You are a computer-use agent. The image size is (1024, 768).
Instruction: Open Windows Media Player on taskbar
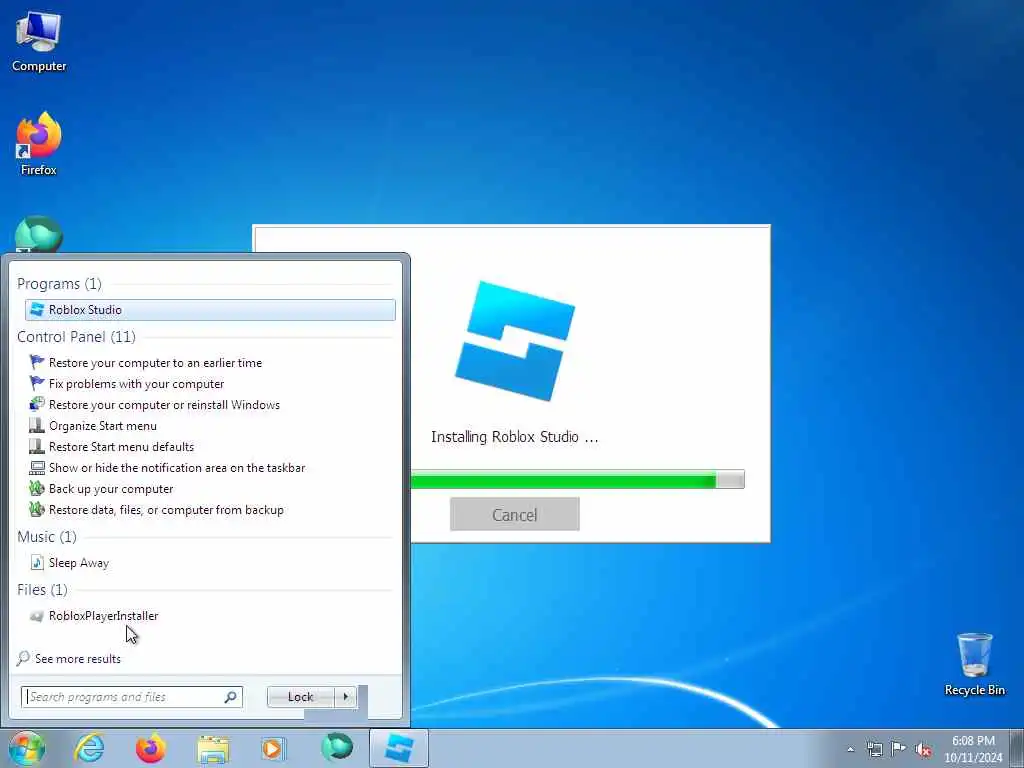click(273, 748)
